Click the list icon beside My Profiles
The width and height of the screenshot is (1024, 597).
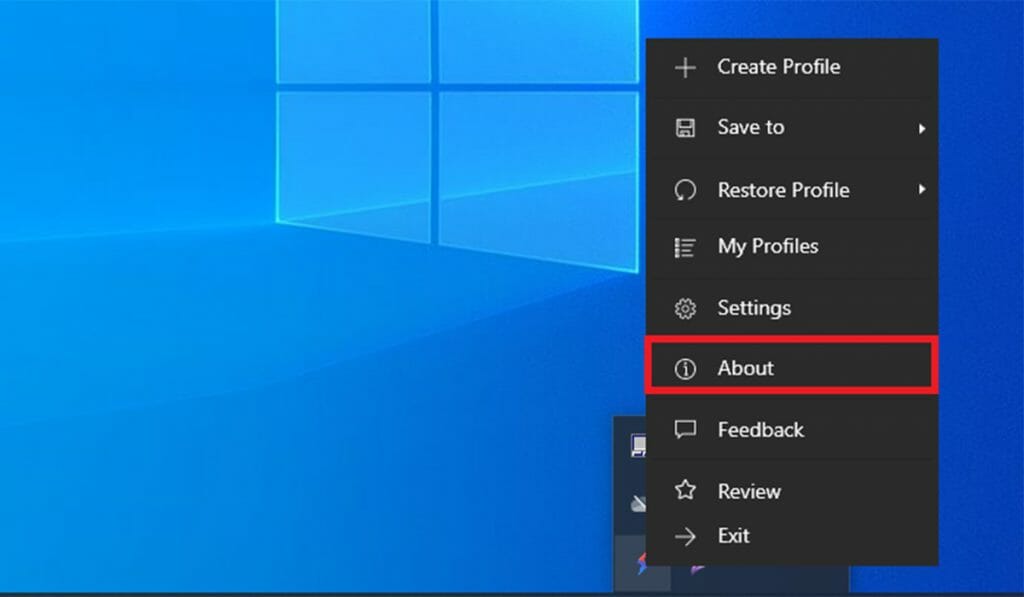point(685,247)
